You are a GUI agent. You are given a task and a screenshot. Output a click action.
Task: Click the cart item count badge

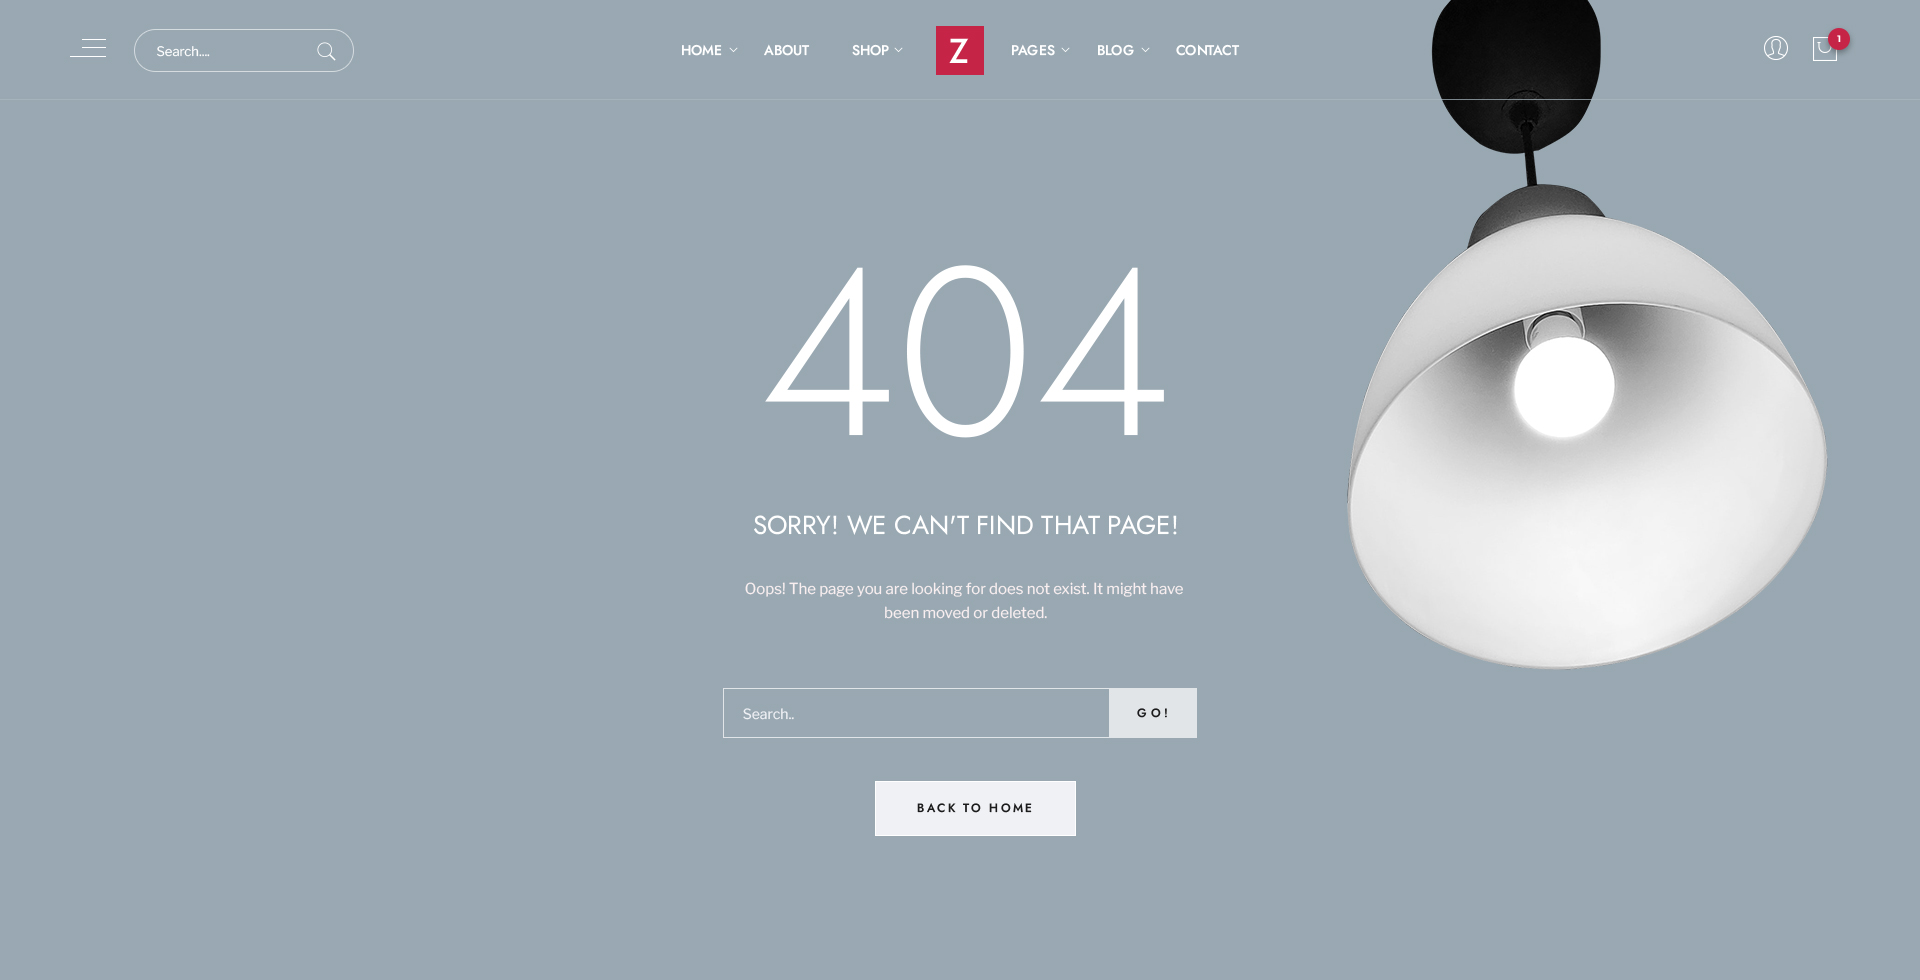1839,39
